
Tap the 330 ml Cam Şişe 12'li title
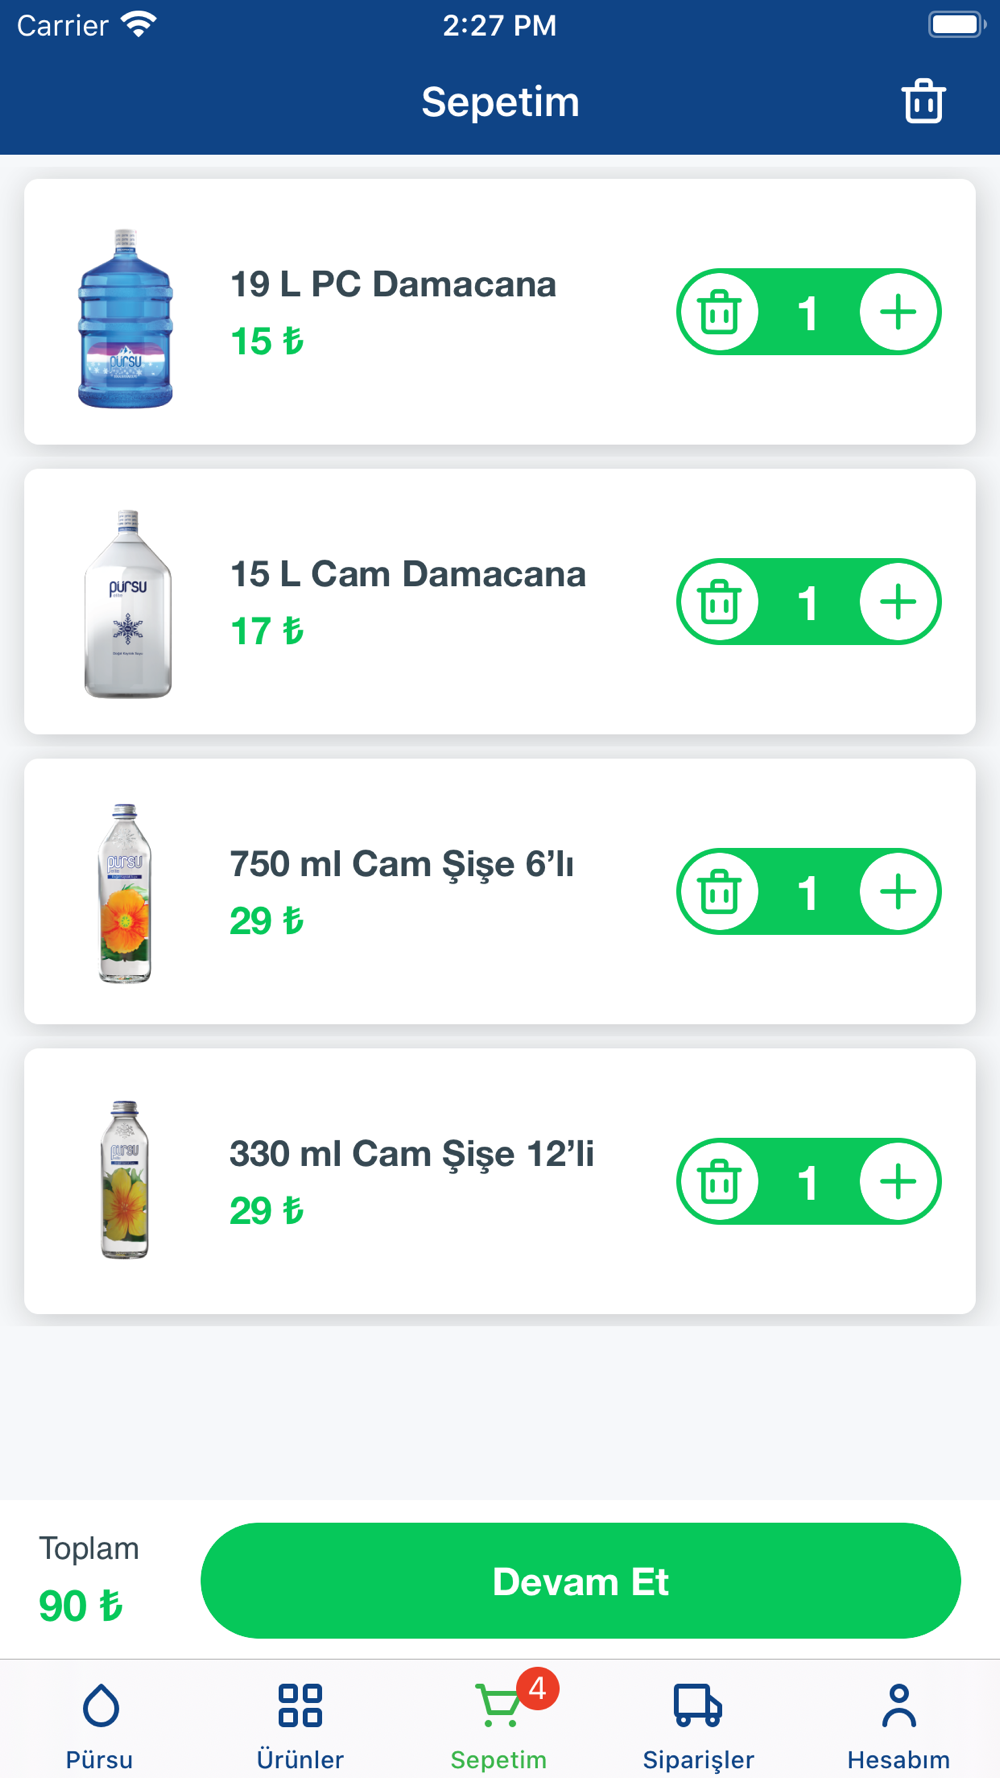pyautogui.click(x=411, y=1154)
